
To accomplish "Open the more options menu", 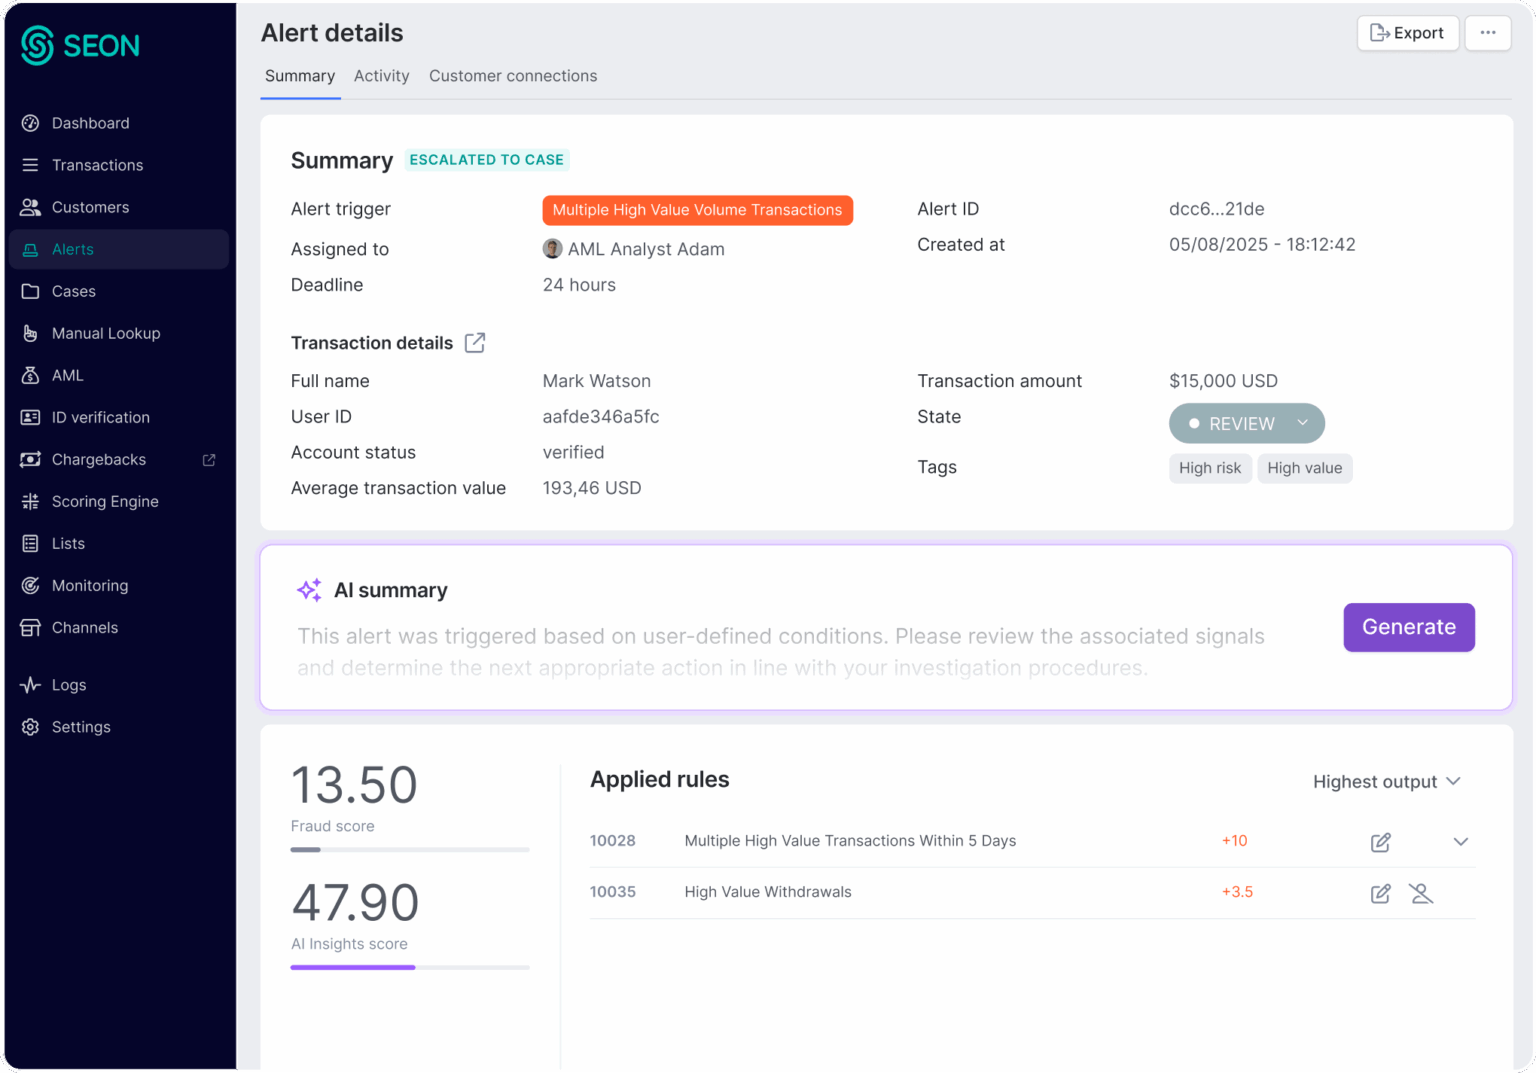I will pyautogui.click(x=1488, y=32).
